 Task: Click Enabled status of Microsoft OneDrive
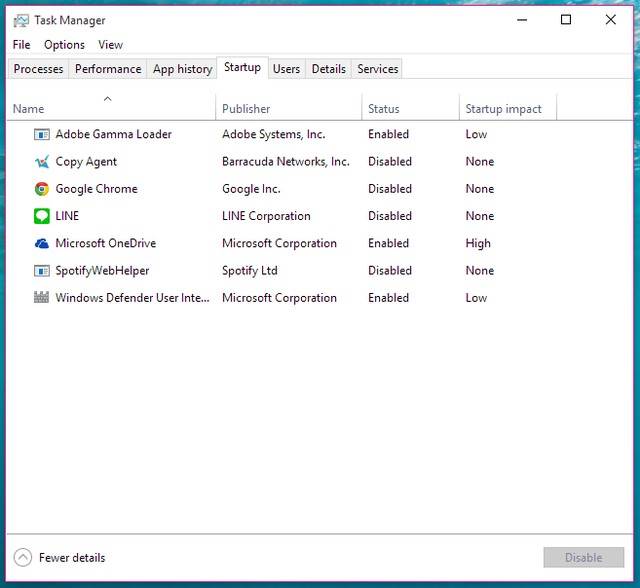(x=388, y=243)
